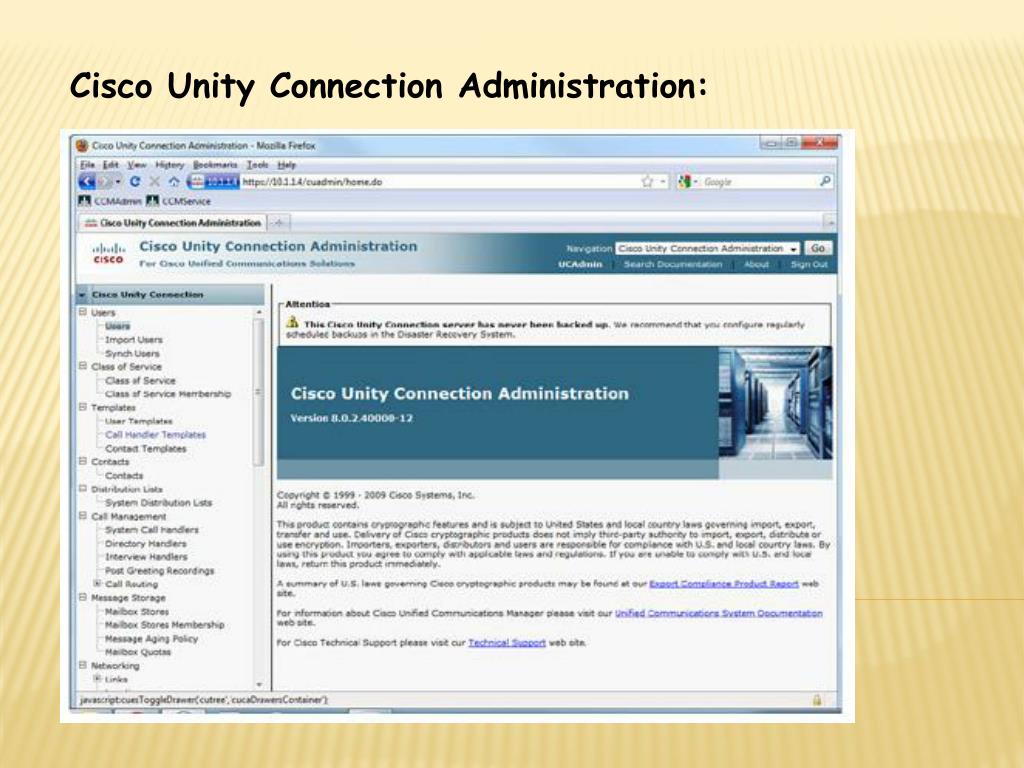Click Sign Out
The height and width of the screenshot is (768, 1024).
[809, 264]
